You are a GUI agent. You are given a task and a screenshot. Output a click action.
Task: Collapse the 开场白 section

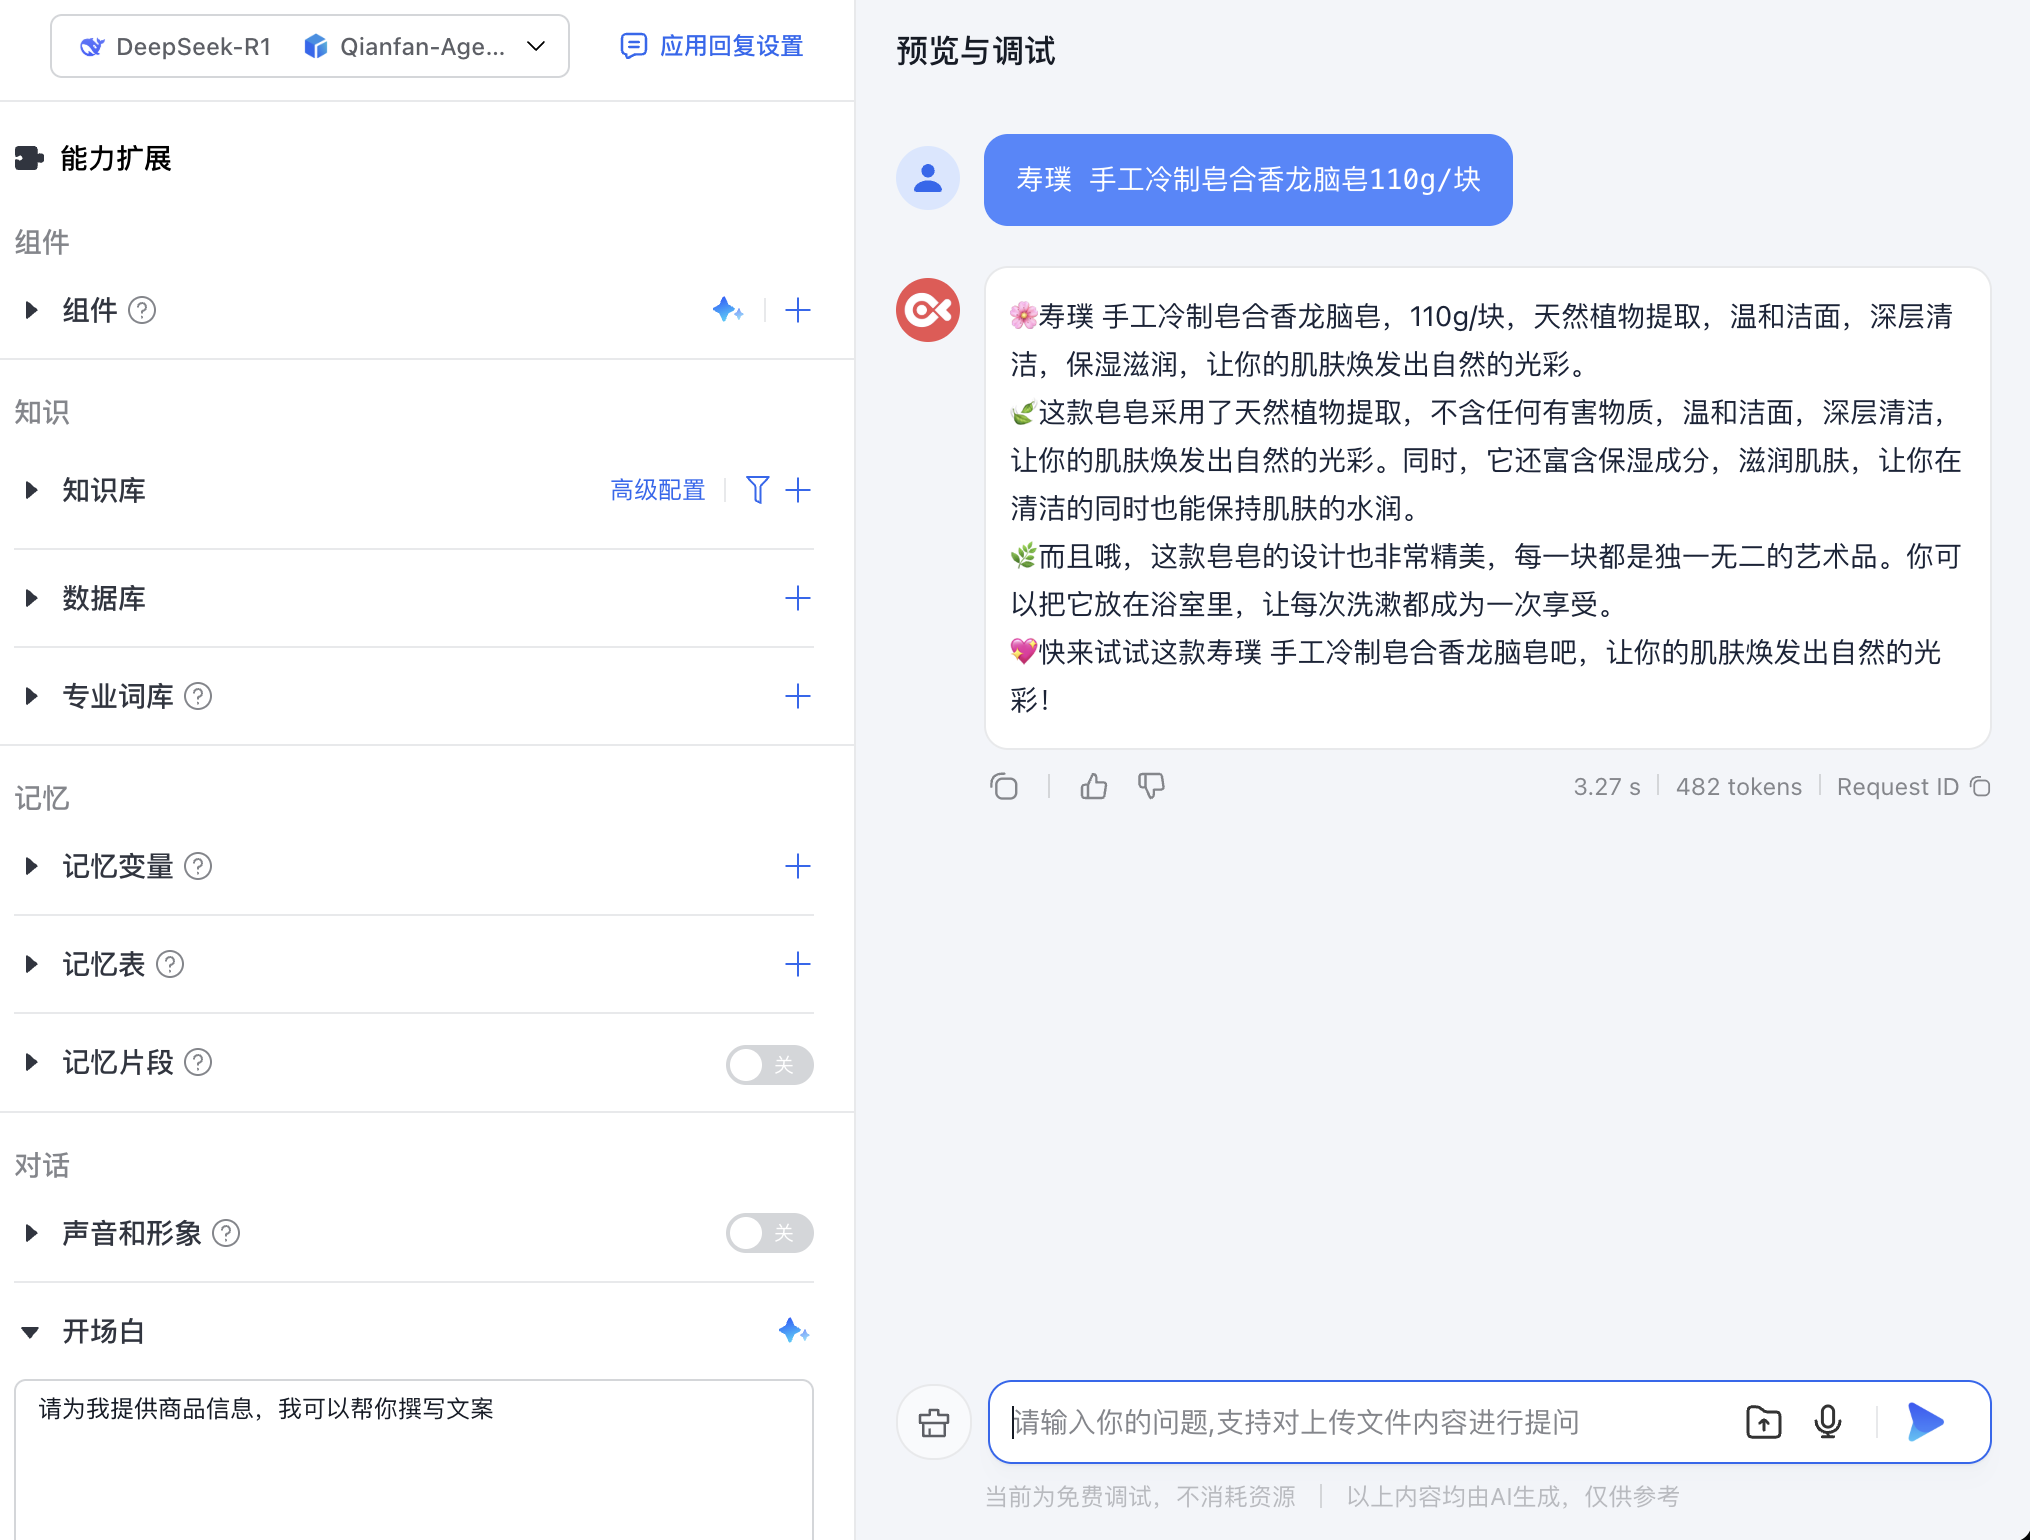pos(31,1332)
